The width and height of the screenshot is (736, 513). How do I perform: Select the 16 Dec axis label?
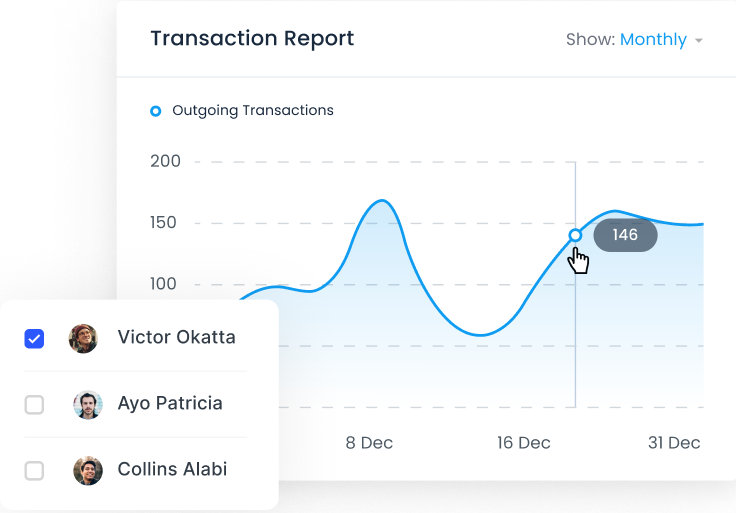[523, 443]
